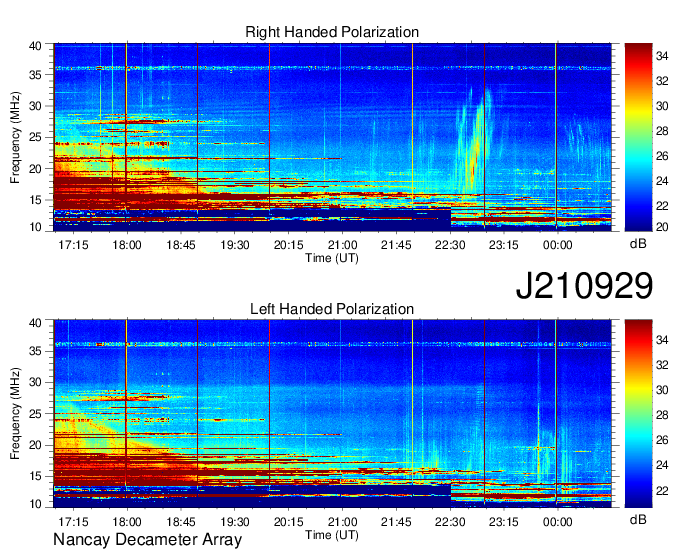680x552 pixels.
Task: Click the 34 dB label on the bottom color bar
Action: 662,340
